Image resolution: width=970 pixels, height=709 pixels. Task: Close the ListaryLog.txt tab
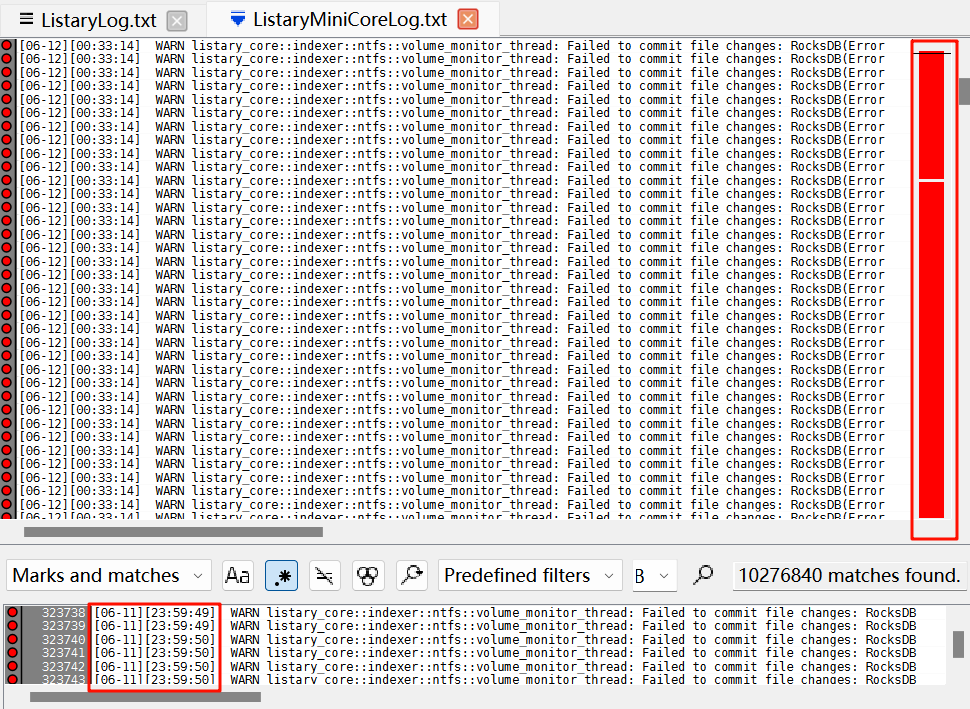[176, 20]
